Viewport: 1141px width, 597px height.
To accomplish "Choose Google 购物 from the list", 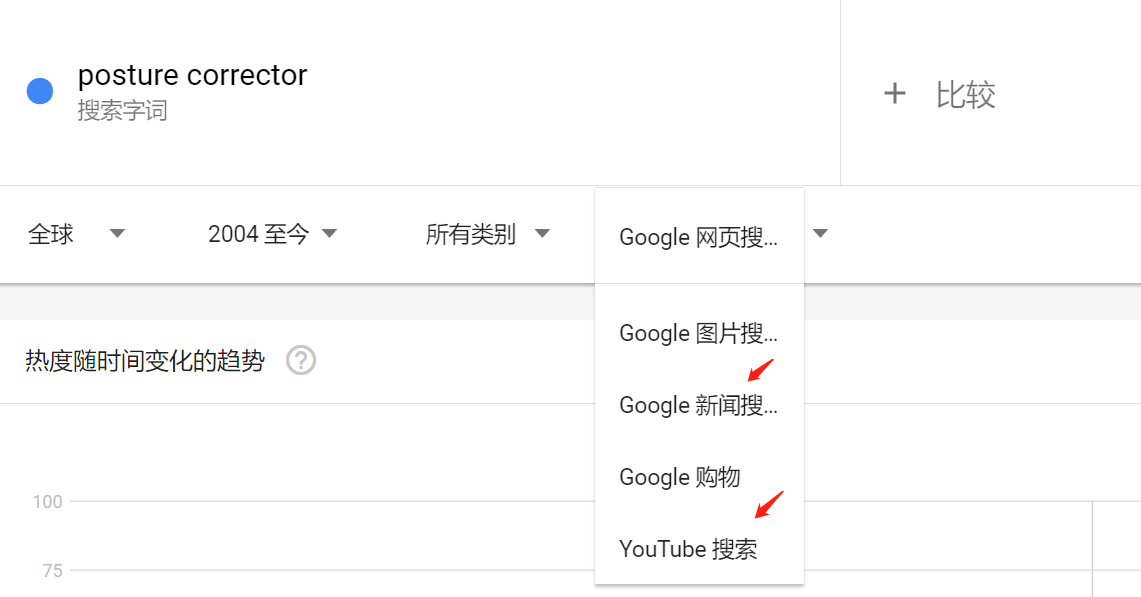I will tap(679, 477).
